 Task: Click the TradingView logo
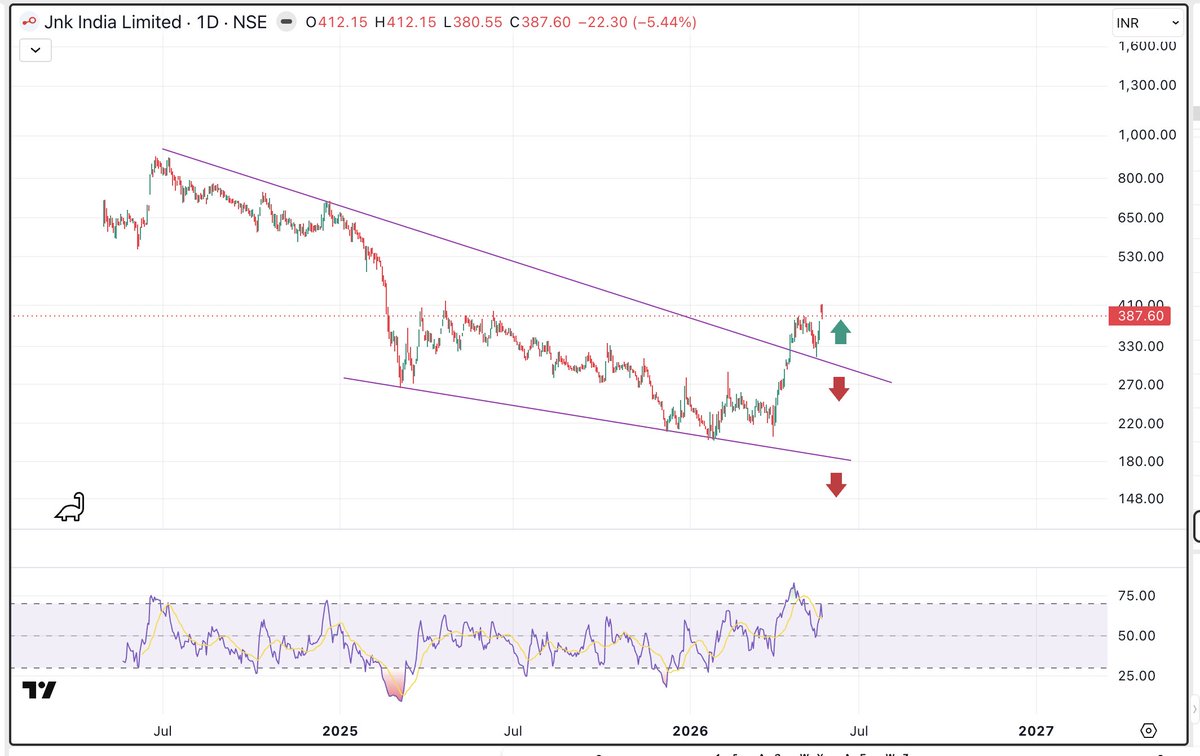[40, 690]
